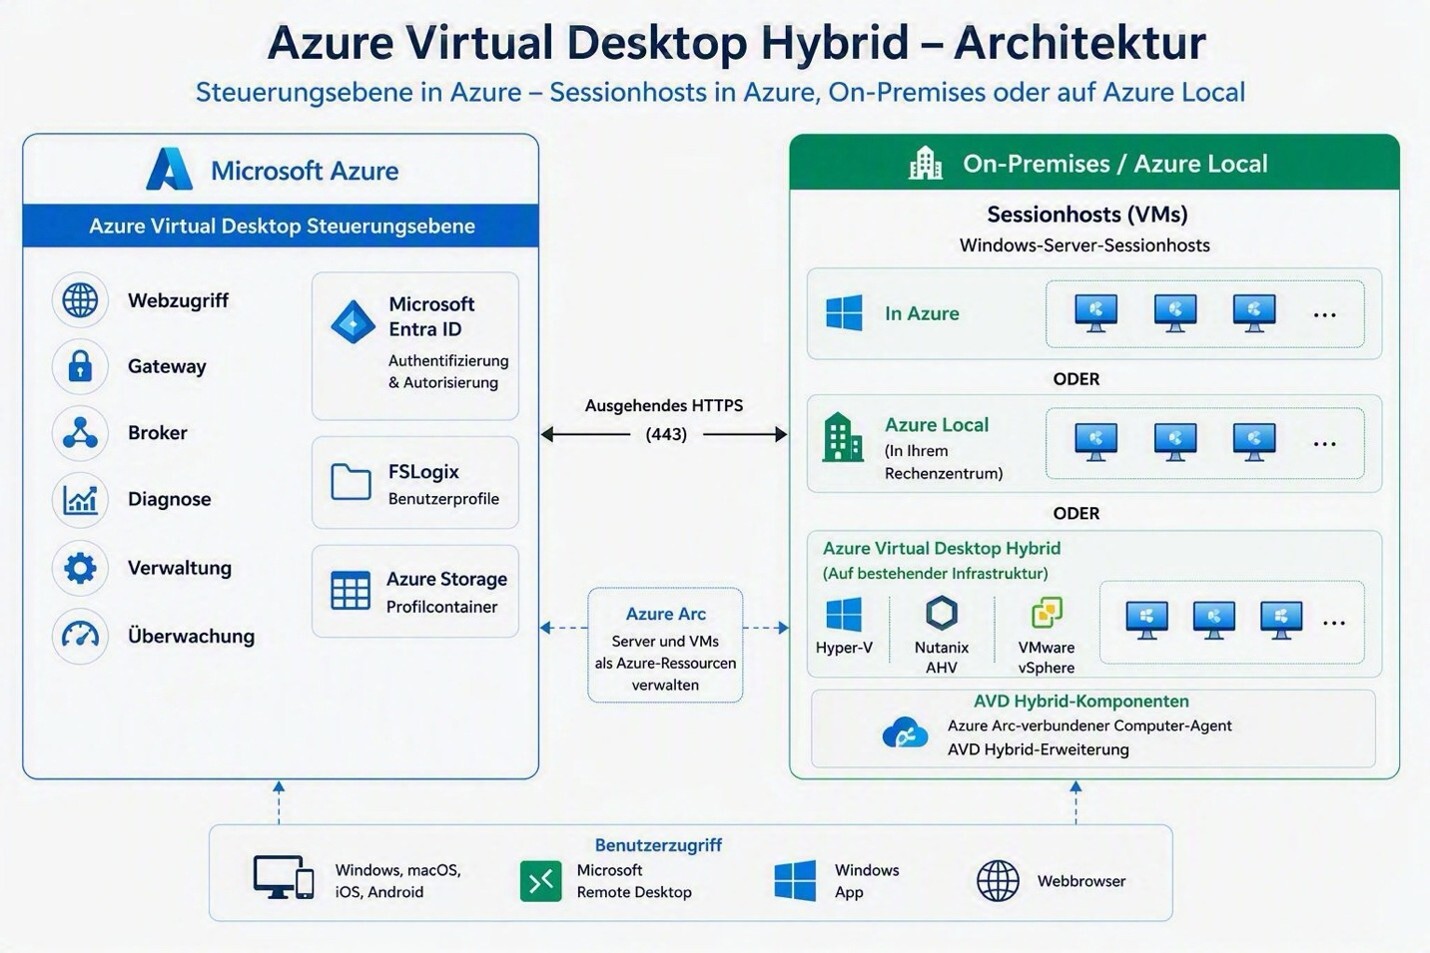
Task: Click the Benutzerzugriff heading
Action: click(658, 845)
